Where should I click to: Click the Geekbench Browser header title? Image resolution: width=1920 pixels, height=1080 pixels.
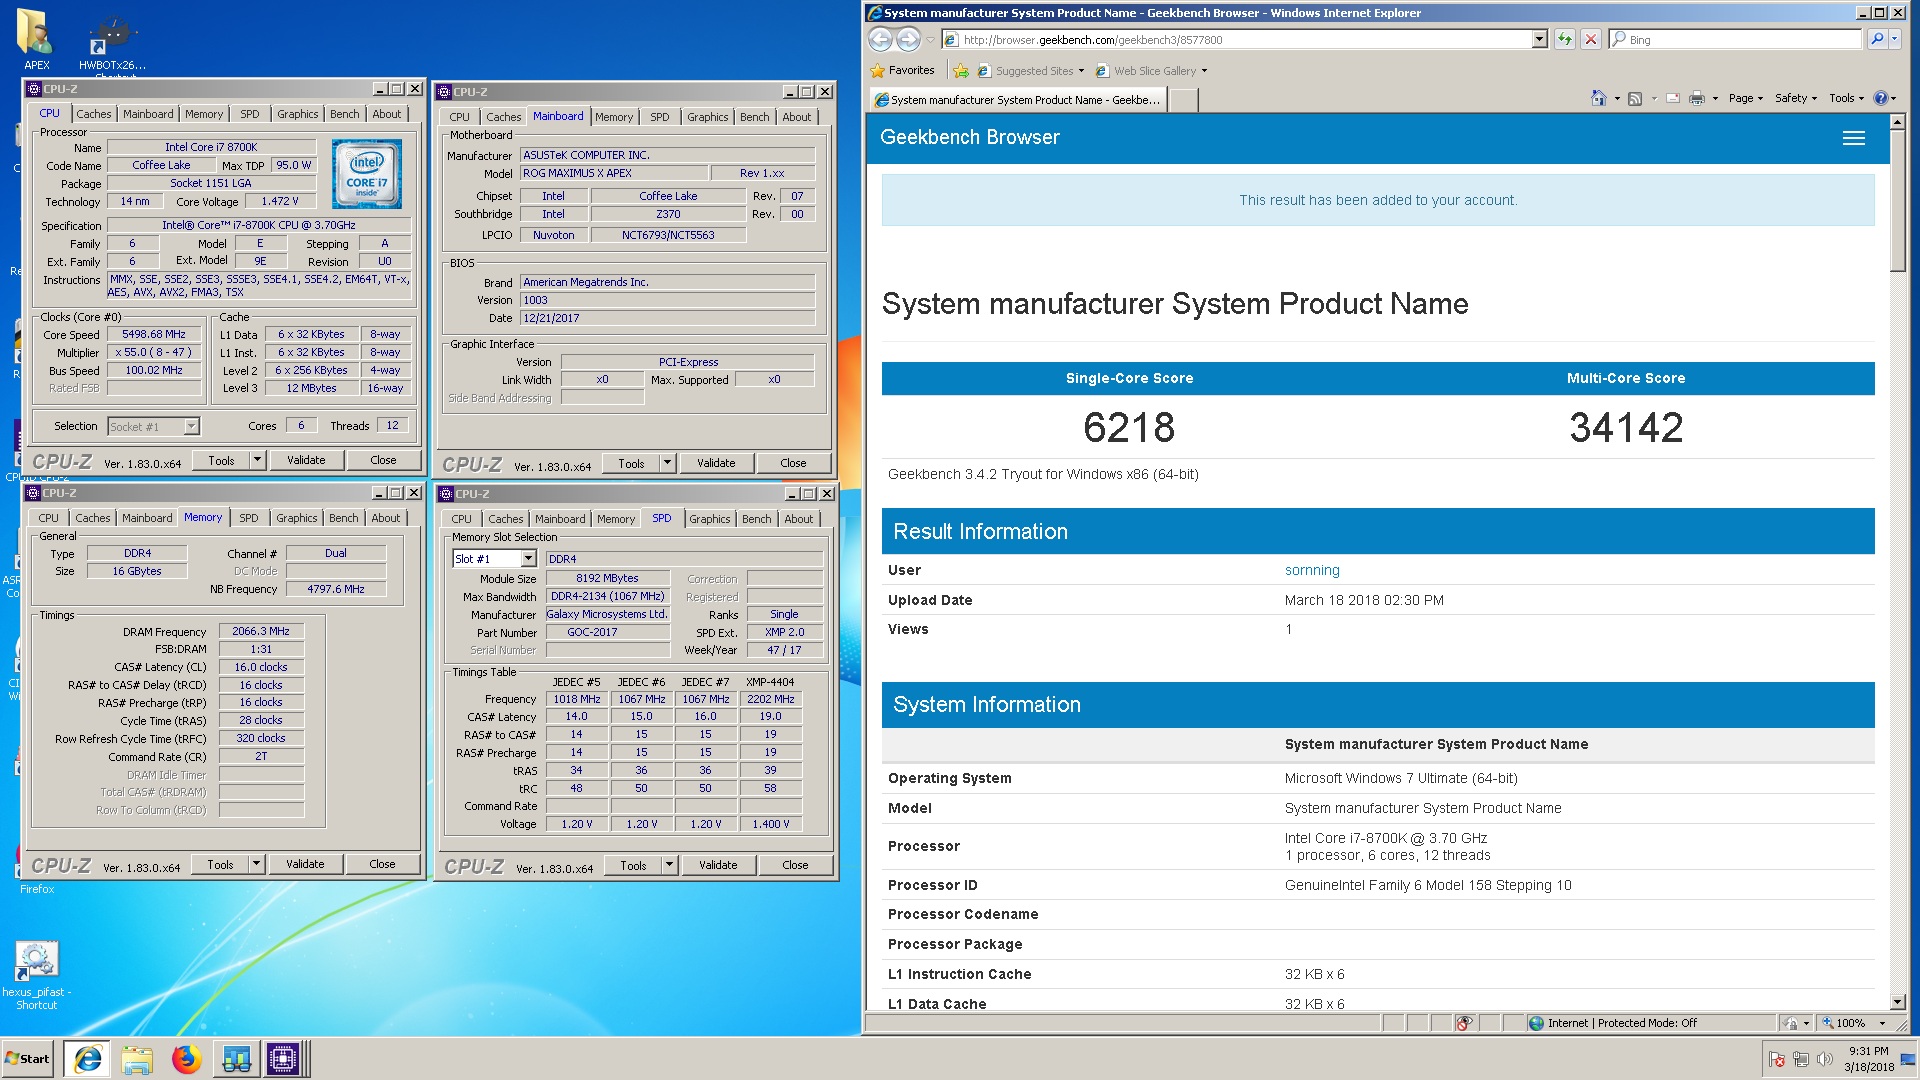click(x=970, y=137)
